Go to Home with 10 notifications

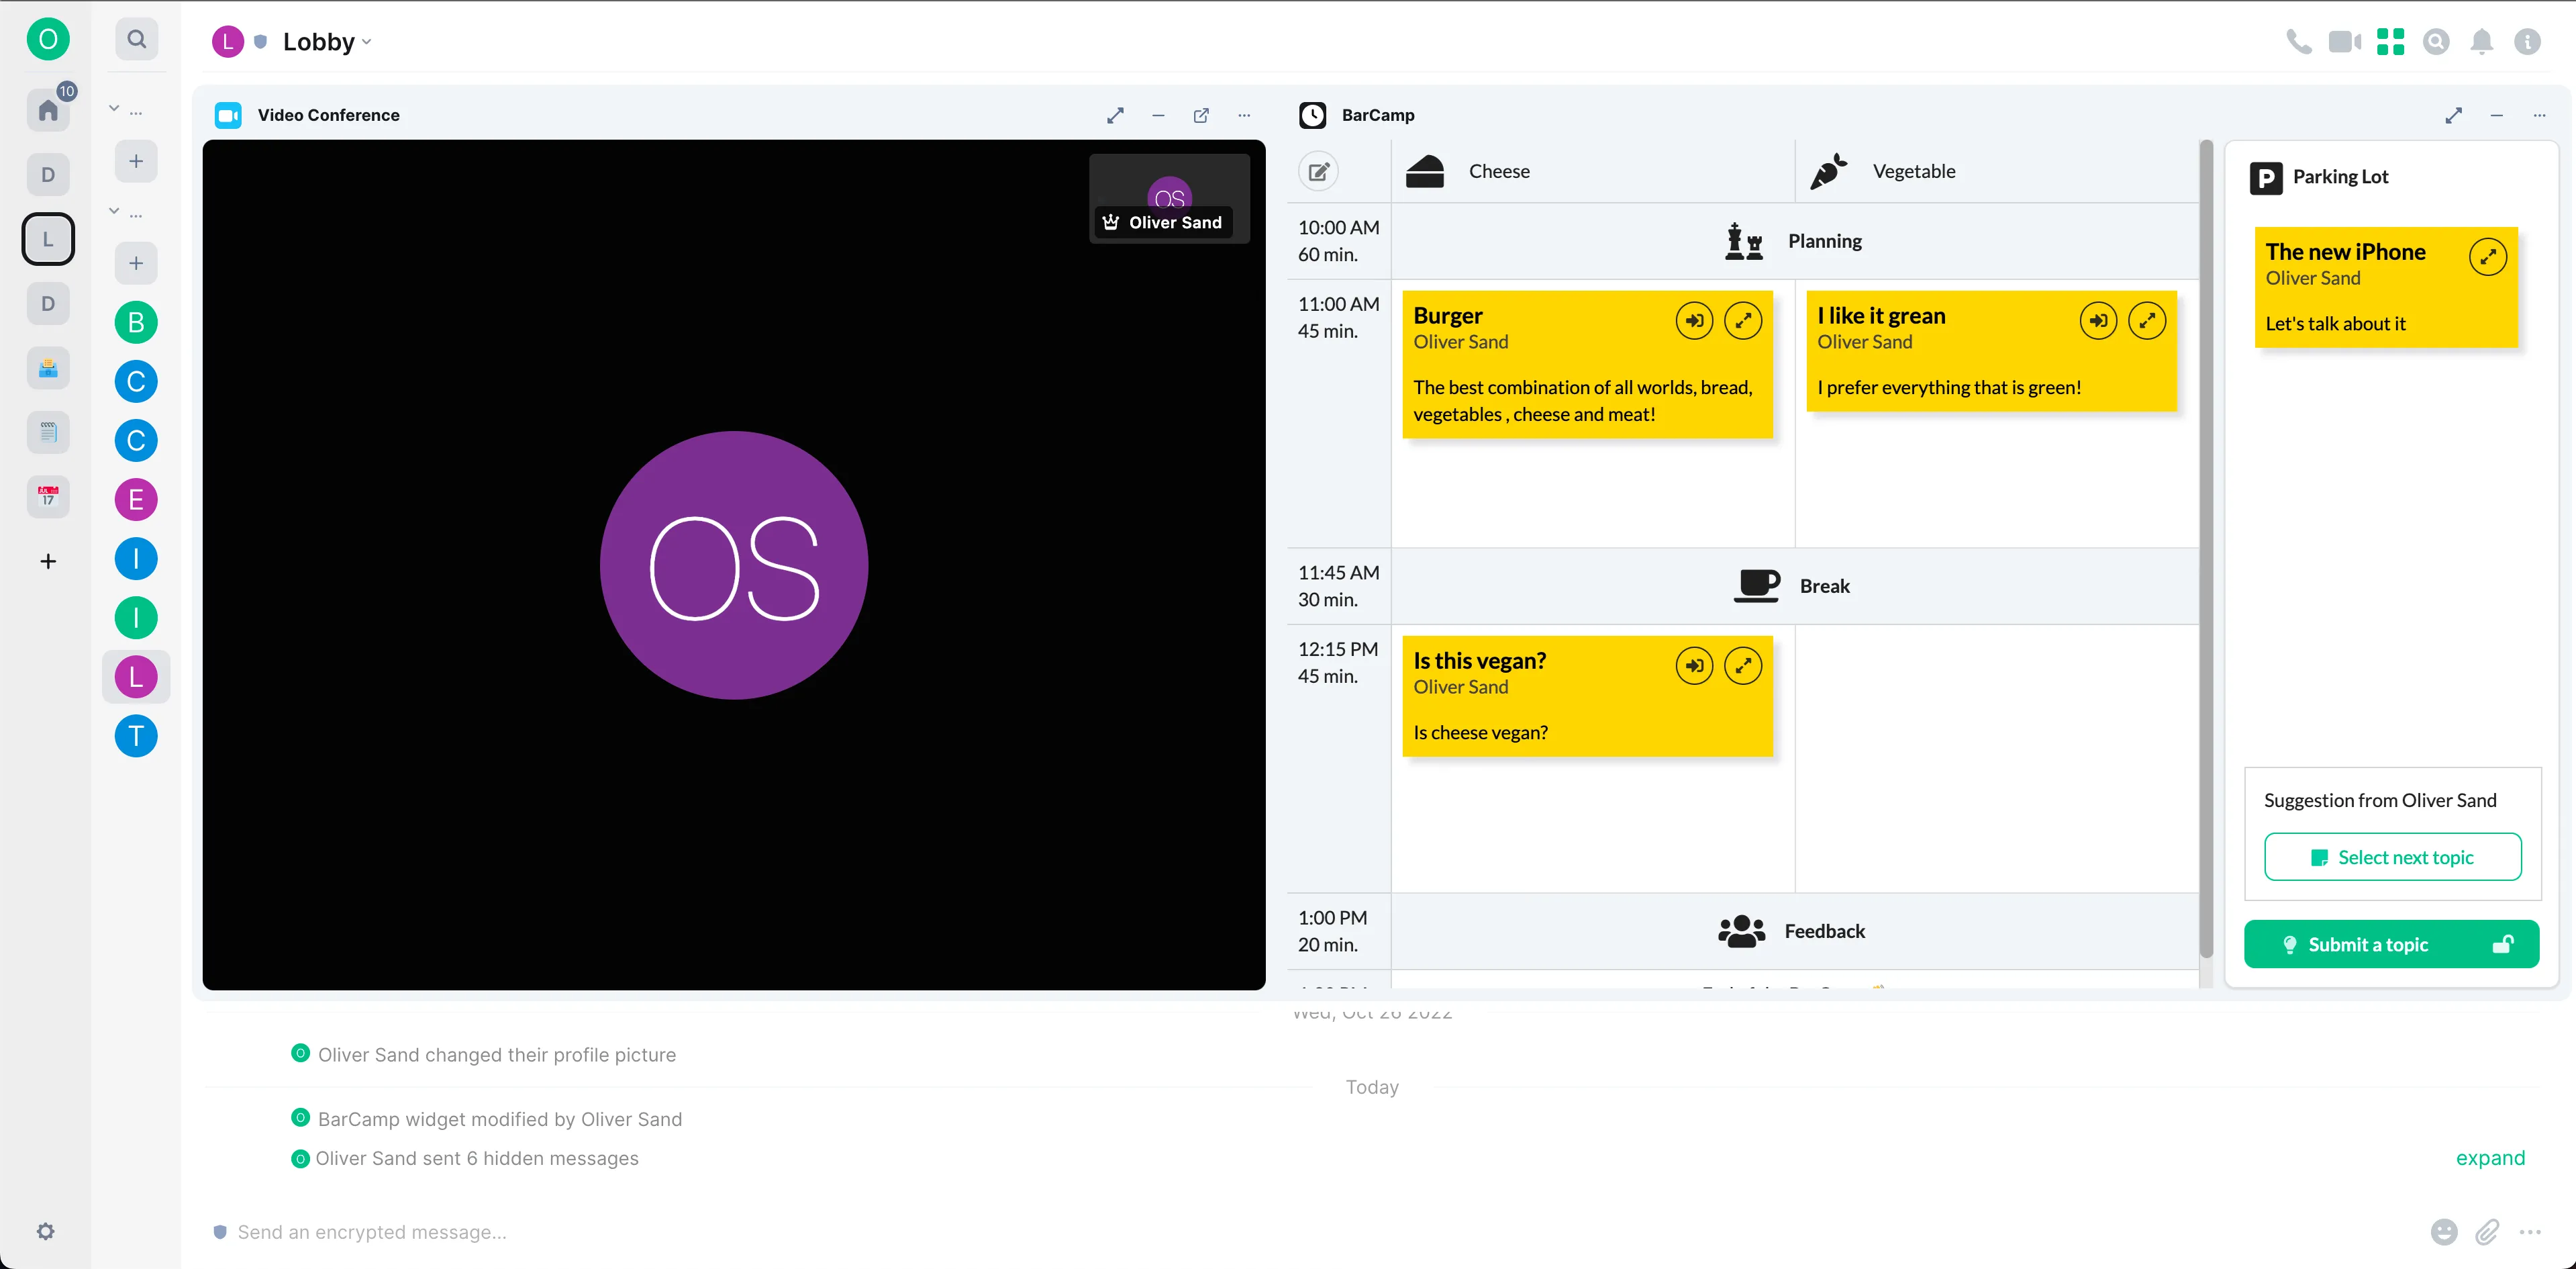pos(48,110)
